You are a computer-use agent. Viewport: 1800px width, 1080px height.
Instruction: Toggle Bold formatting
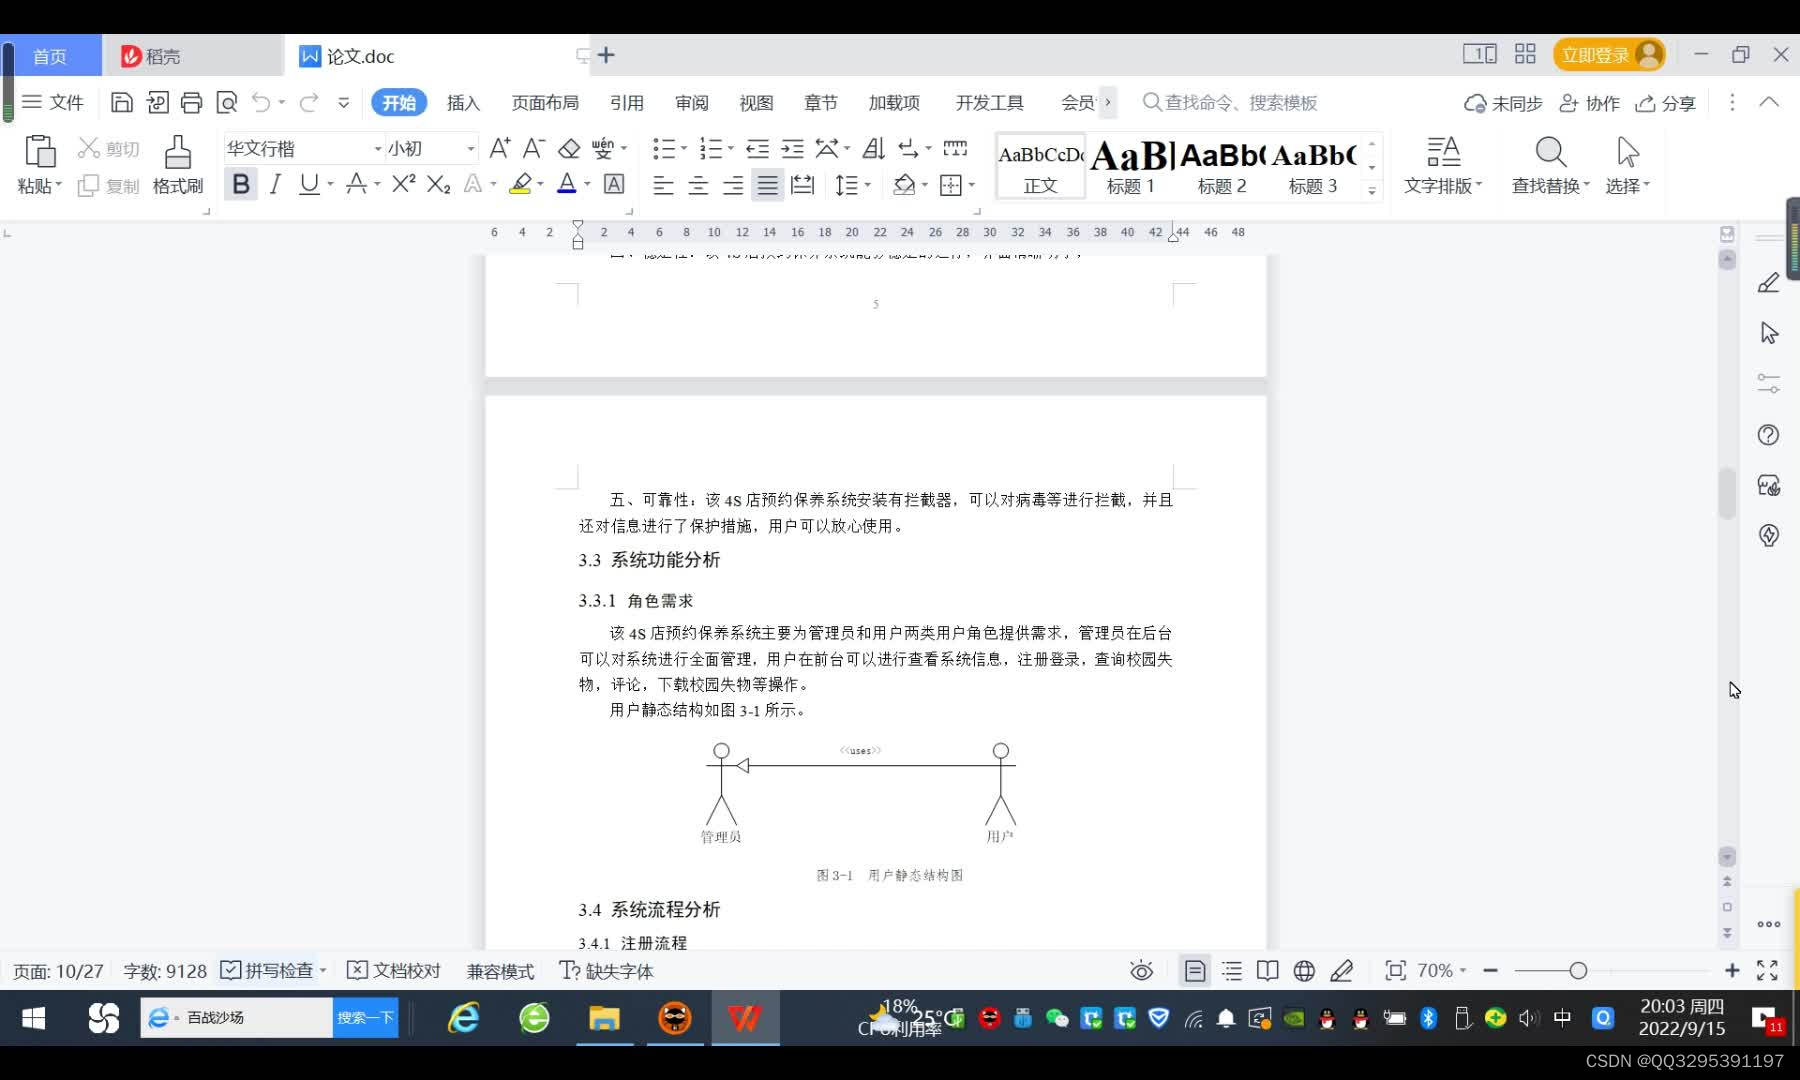[241, 184]
